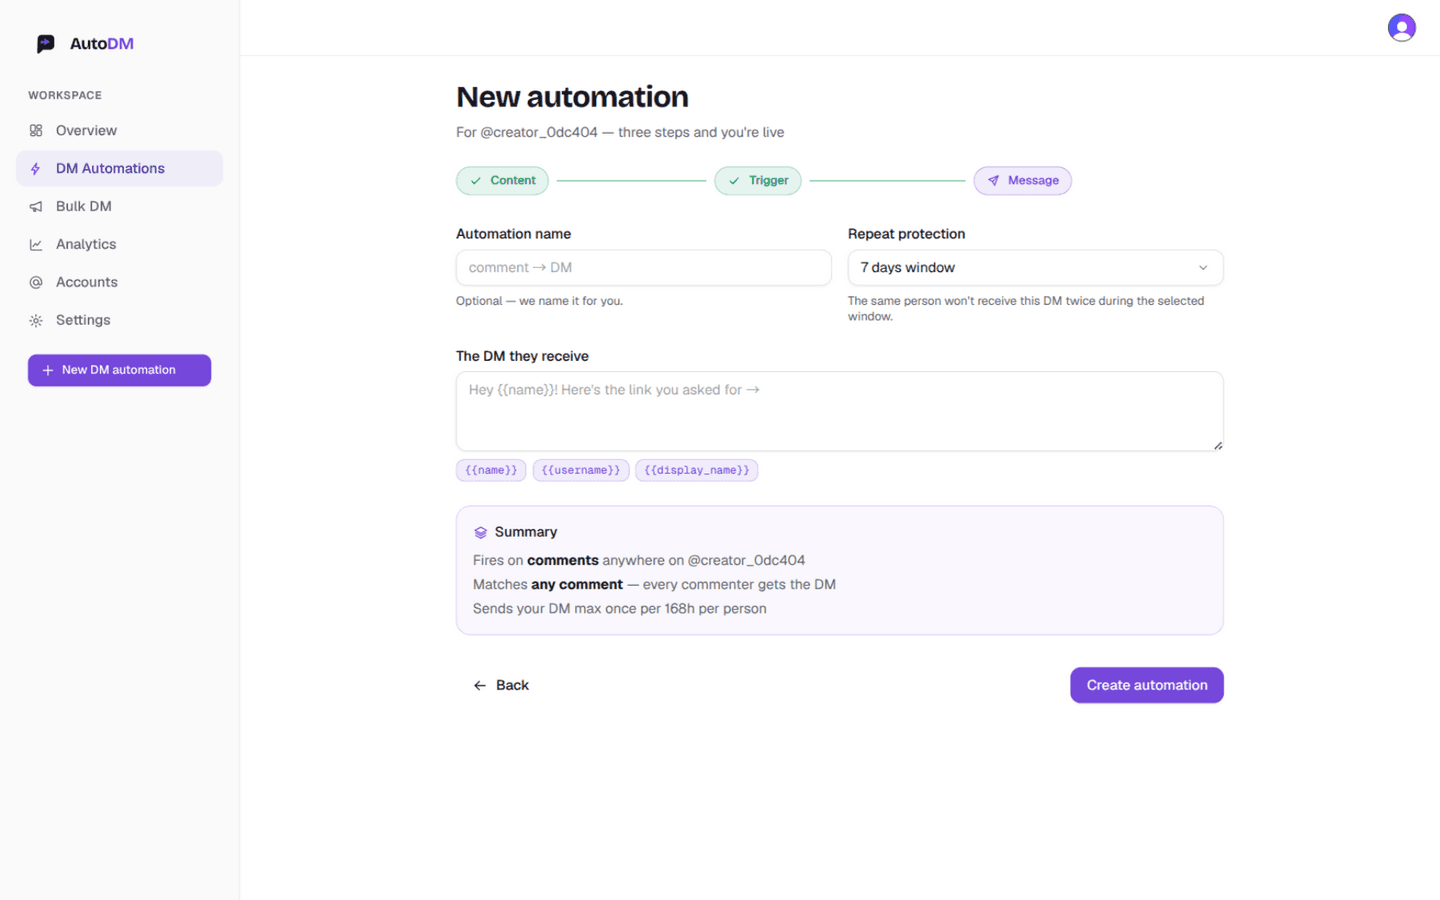Click the Create automation button
The width and height of the screenshot is (1440, 900).
1147,686
